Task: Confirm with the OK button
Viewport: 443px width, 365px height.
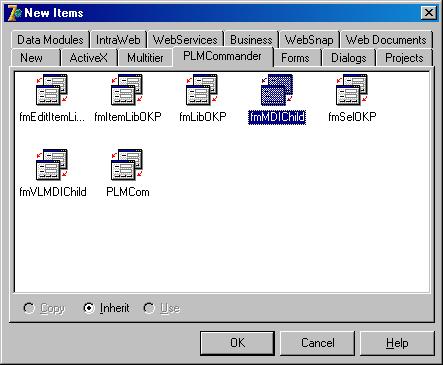Action: [x=237, y=343]
